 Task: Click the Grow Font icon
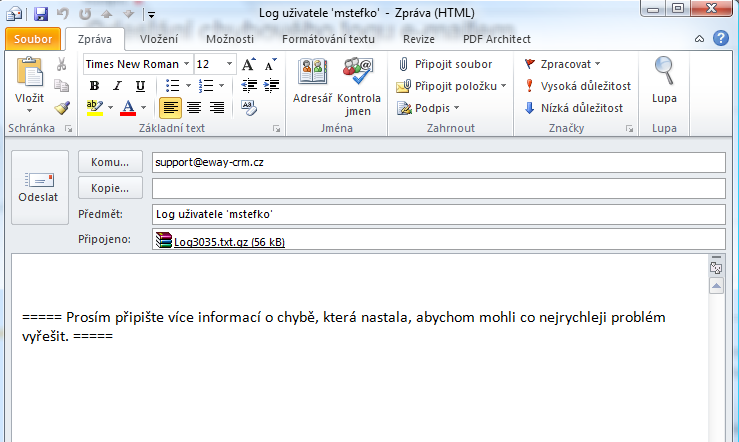[248, 64]
